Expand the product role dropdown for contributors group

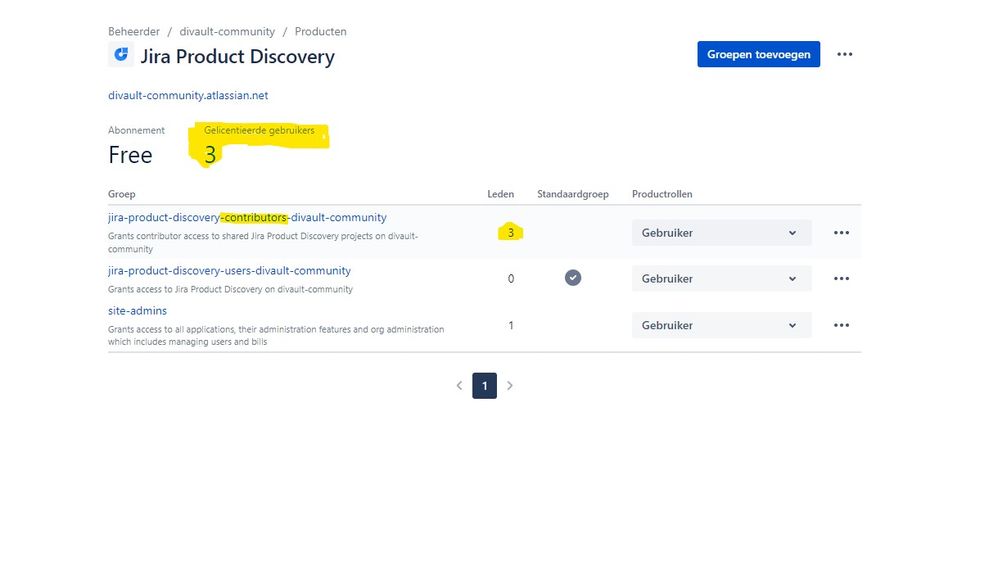click(x=721, y=233)
